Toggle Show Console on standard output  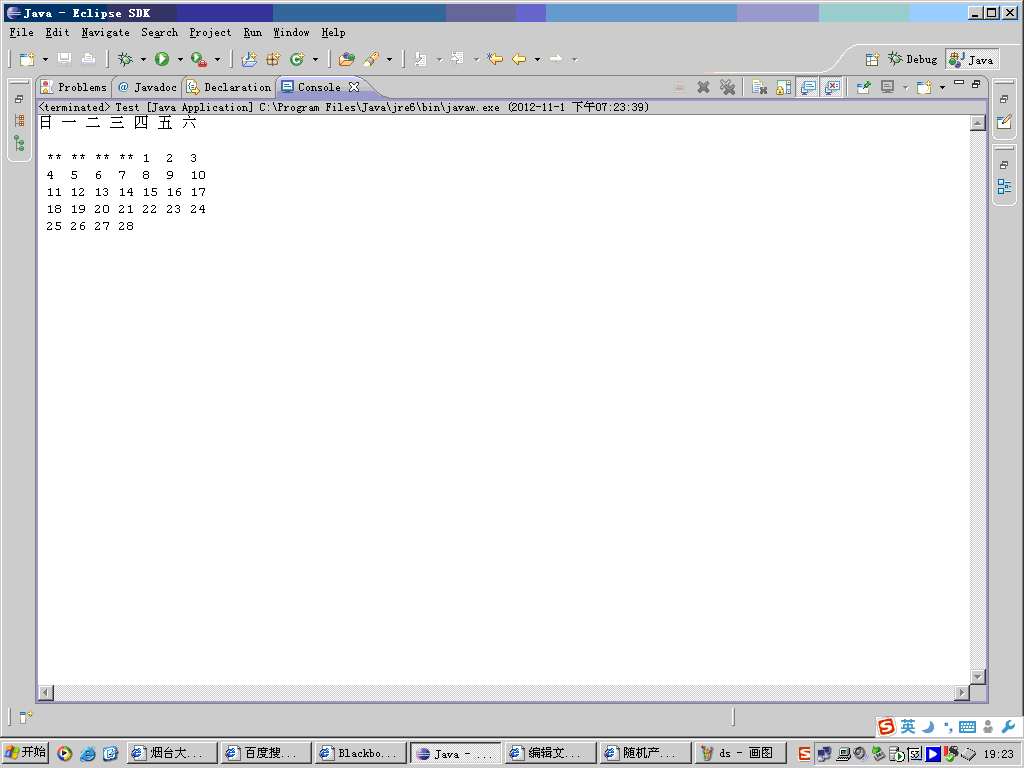tap(808, 87)
